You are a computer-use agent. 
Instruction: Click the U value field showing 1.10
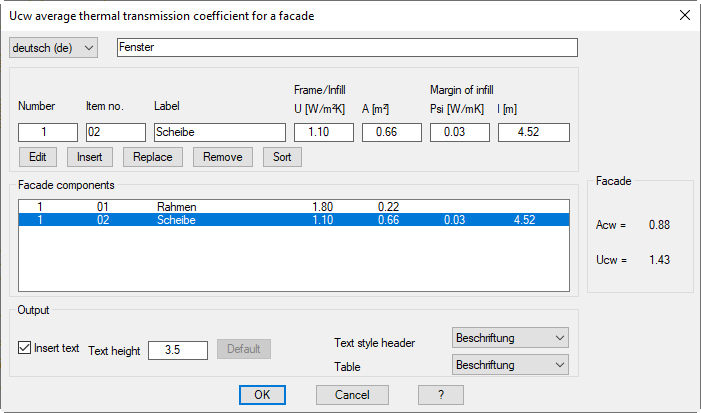(323, 132)
